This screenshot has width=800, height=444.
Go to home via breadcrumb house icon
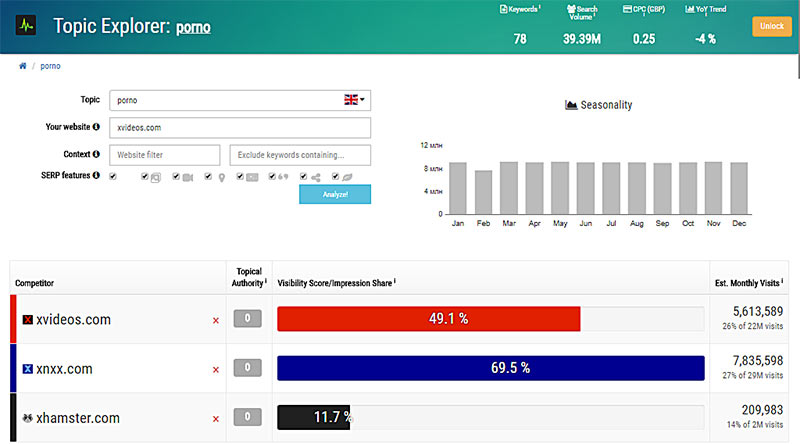tap(22, 66)
